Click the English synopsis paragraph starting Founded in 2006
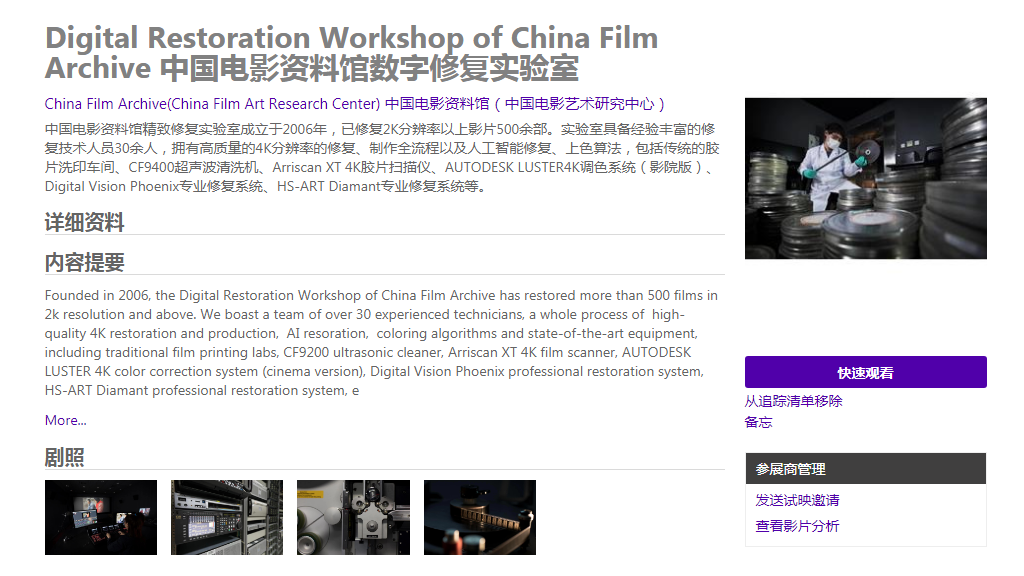This screenshot has width=1024, height=576. coord(382,343)
